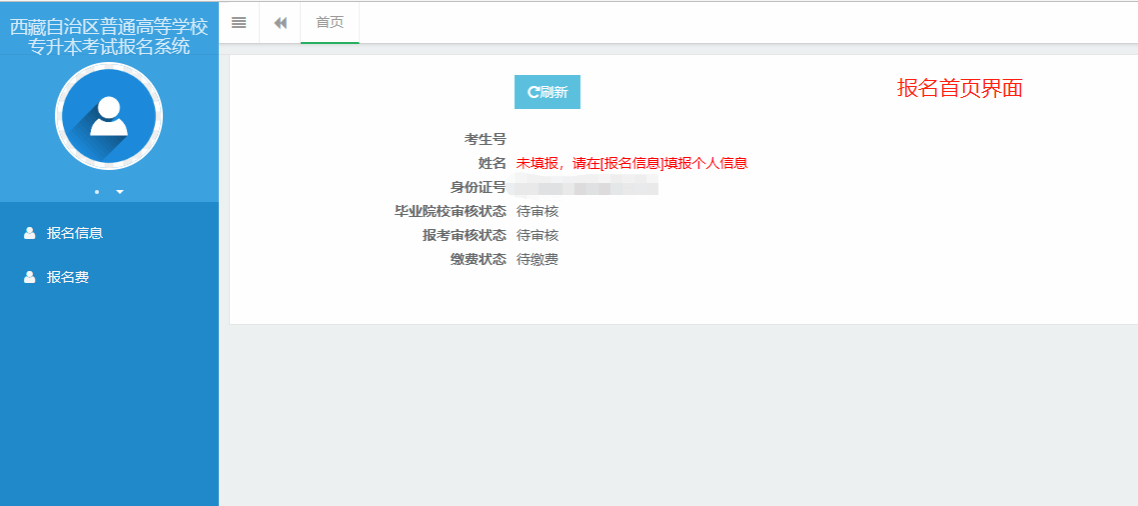Viewport: 1138px width, 506px height.
Task: Click the red 报名首页界面 heading
Action: coord(959,88)
